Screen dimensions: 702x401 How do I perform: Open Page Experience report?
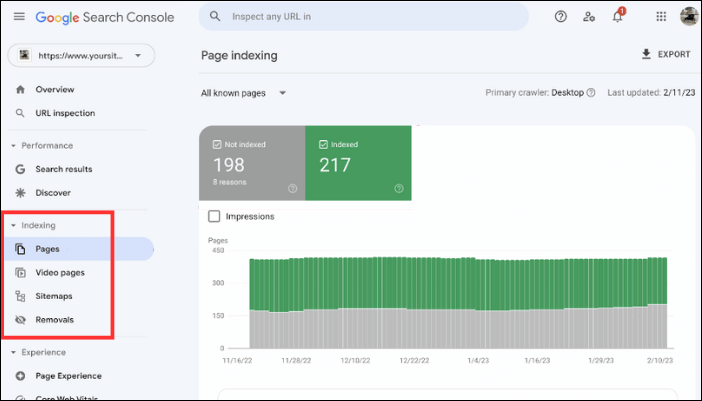click(x=68, y=376)
